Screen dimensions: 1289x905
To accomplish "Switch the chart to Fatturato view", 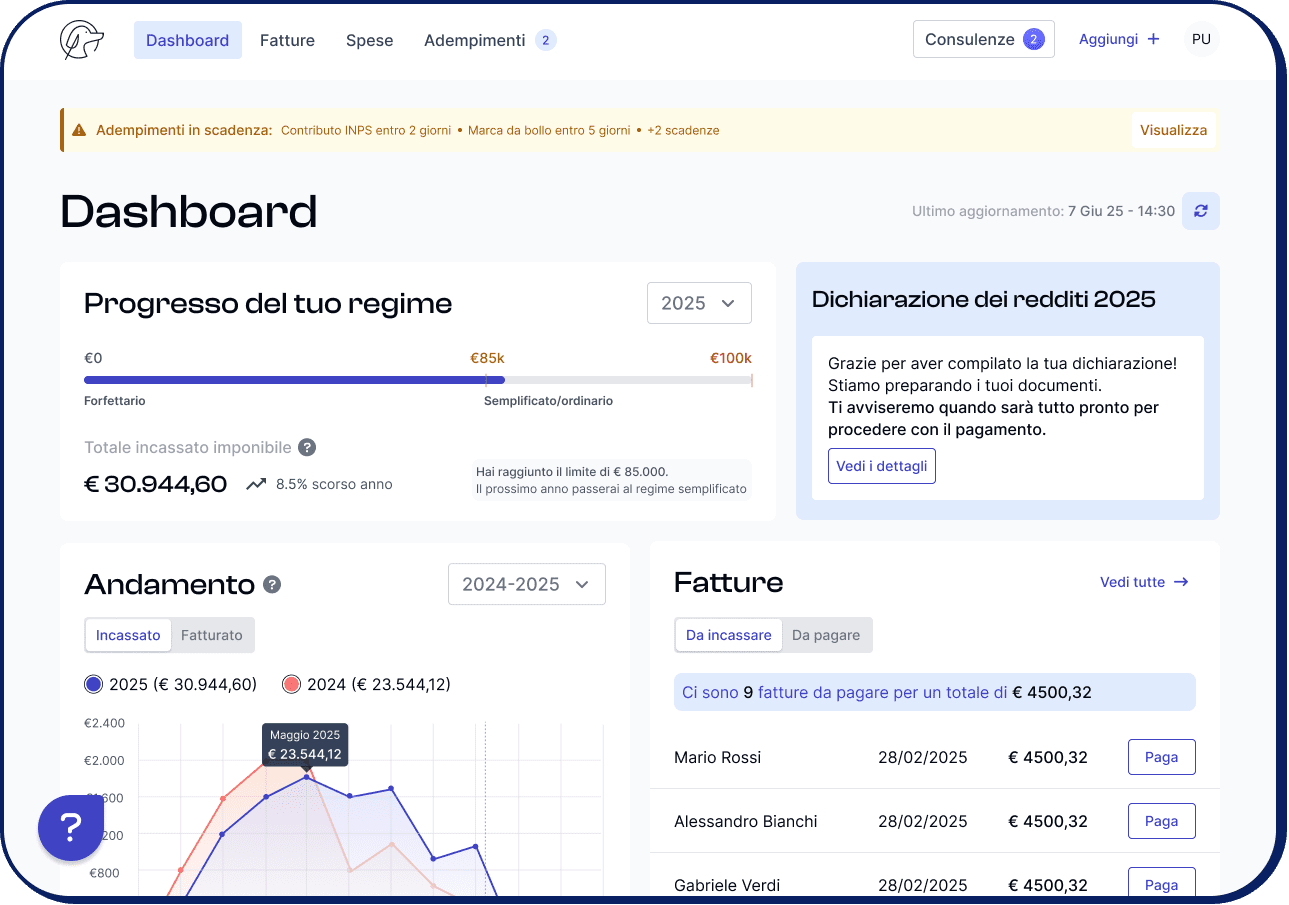I will click(x=211, y=635).
